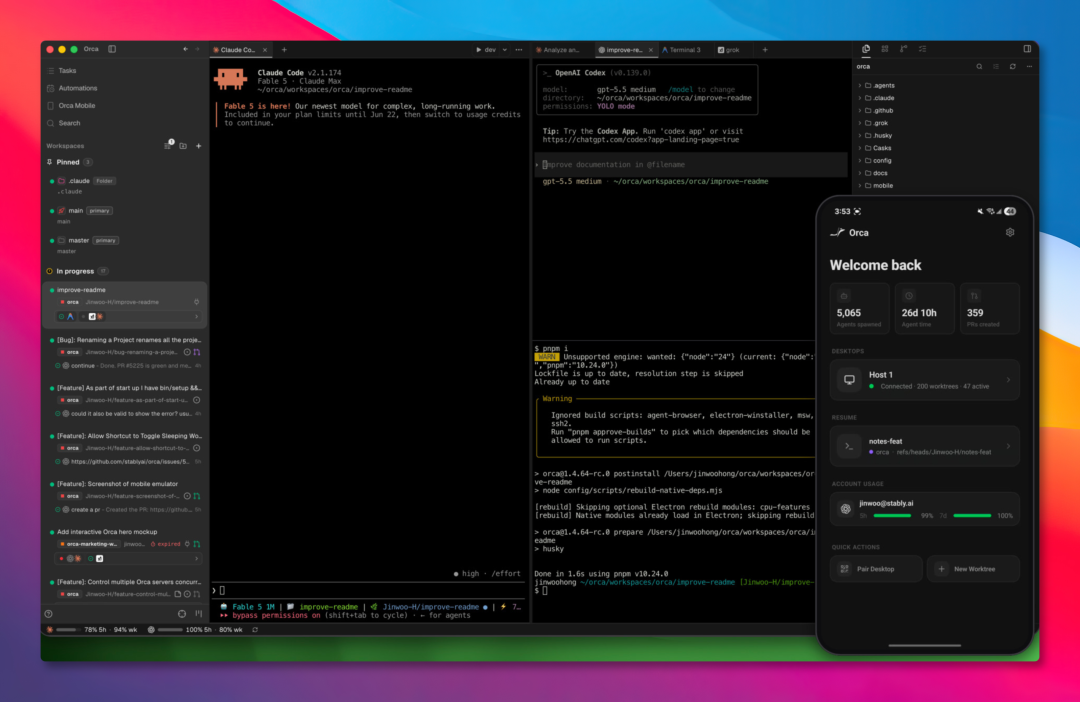Toggle the left sidebar panel icon
Image resolution: width=1080 pixels, height=702 pixels.
point(112,50)
